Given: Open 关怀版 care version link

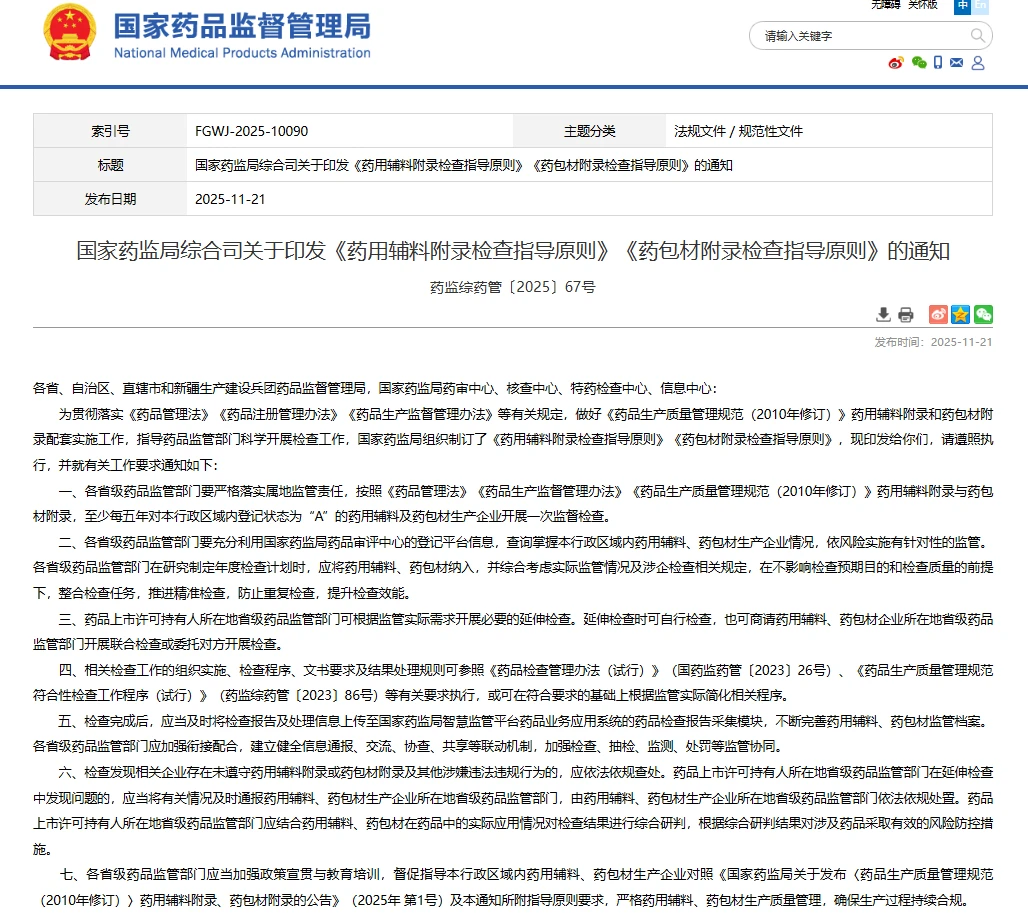Looking at the screenshot, I should click(x=922, y=5).
